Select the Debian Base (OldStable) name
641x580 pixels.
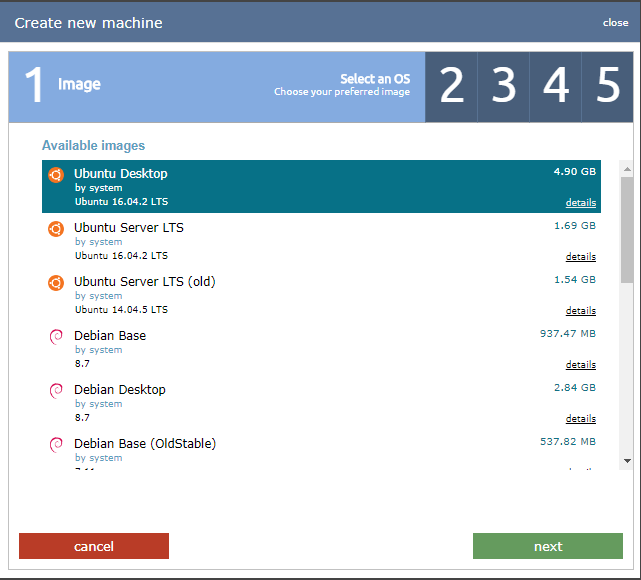coord(145,443)
